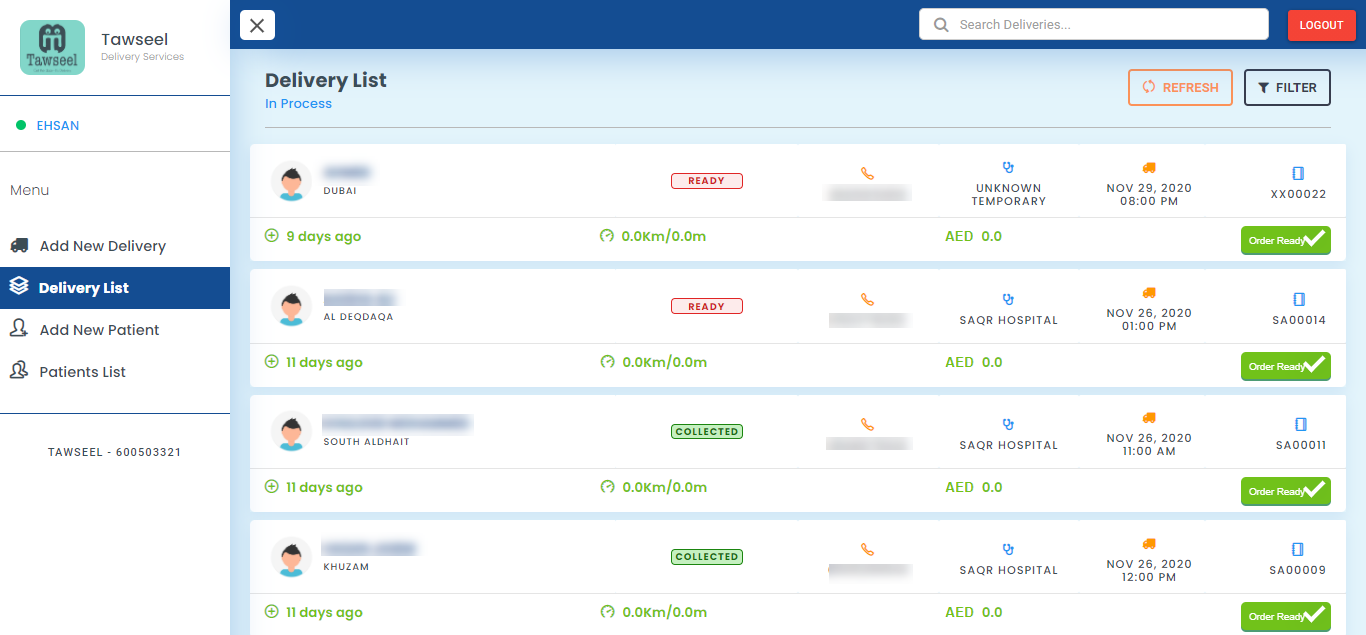
Task: Click phone icon in SA00011 row
Action: [x=867, y=424]
